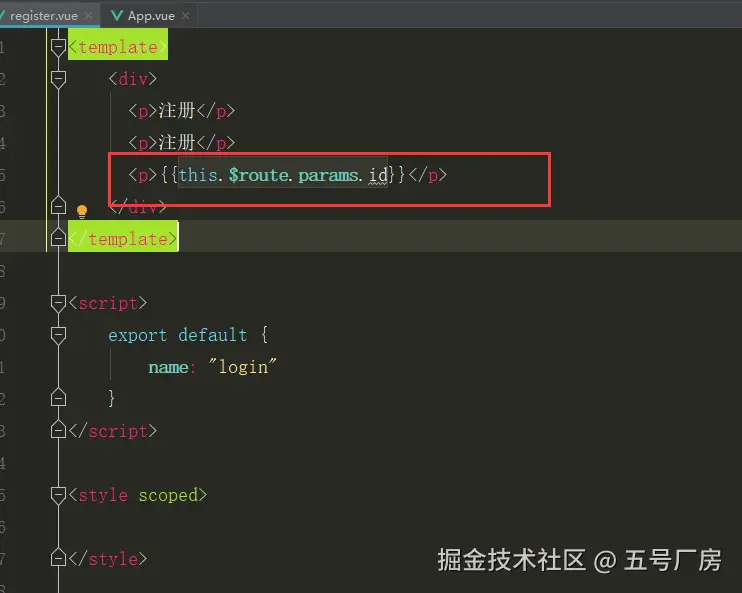742x593 pixels.
Task: Collapse fold marker at closing style line
Action: [58, 557]
